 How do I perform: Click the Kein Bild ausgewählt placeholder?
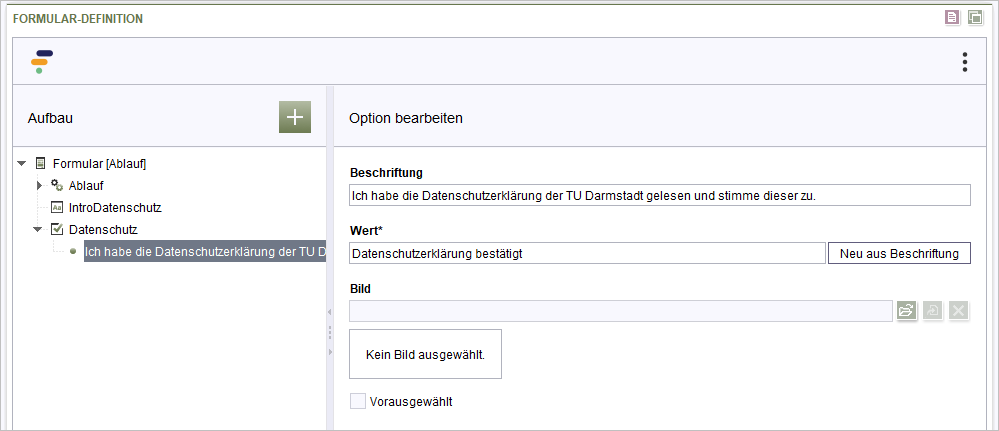[x=426, y=354]
